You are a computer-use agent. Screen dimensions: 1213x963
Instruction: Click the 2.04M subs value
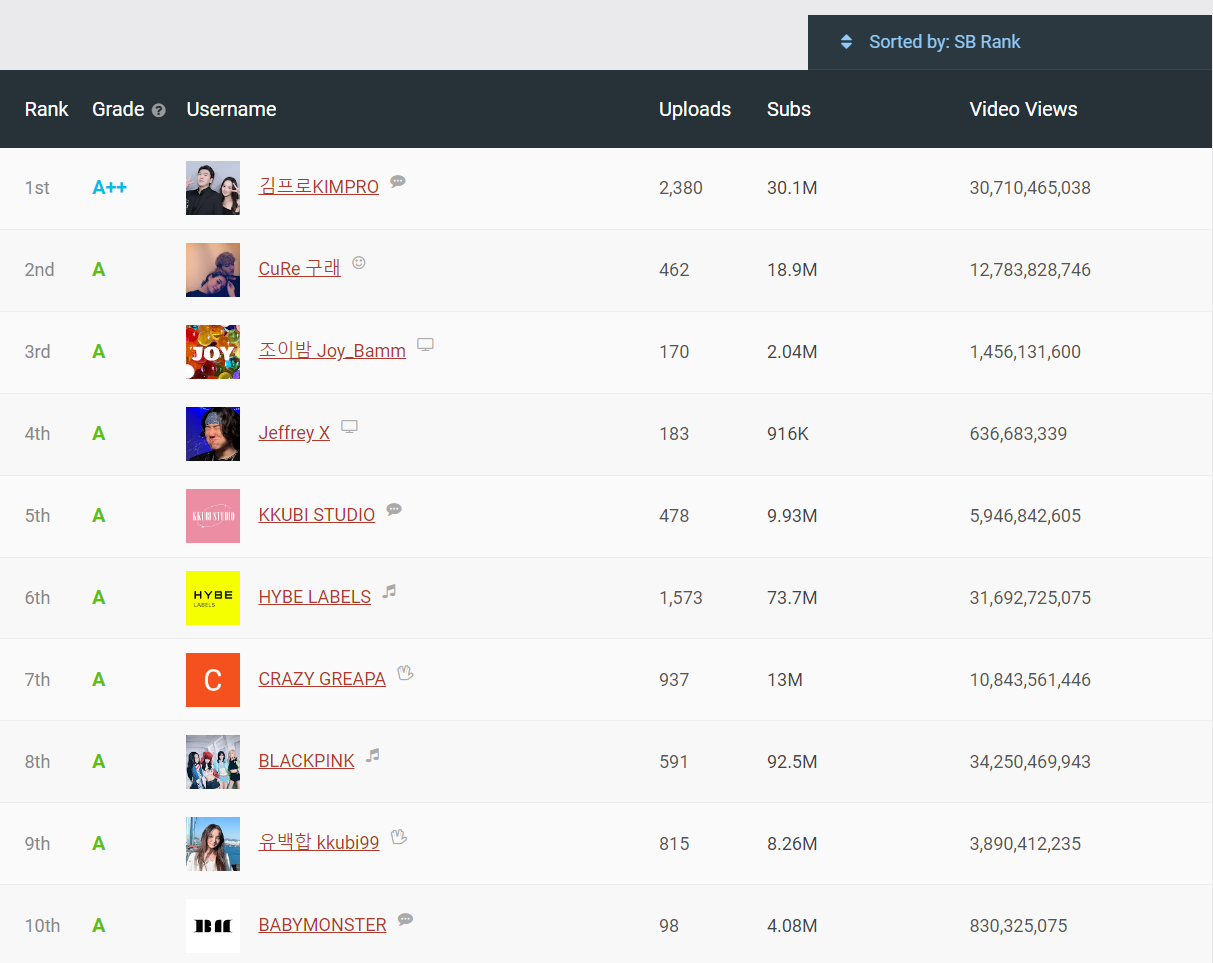tap(792, 352)
